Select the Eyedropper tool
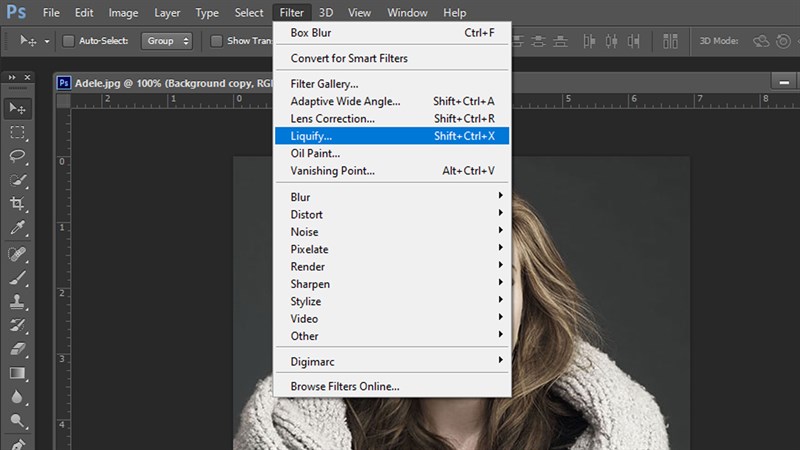The height and width of the screenshot is (450, 800). [17, 228]
